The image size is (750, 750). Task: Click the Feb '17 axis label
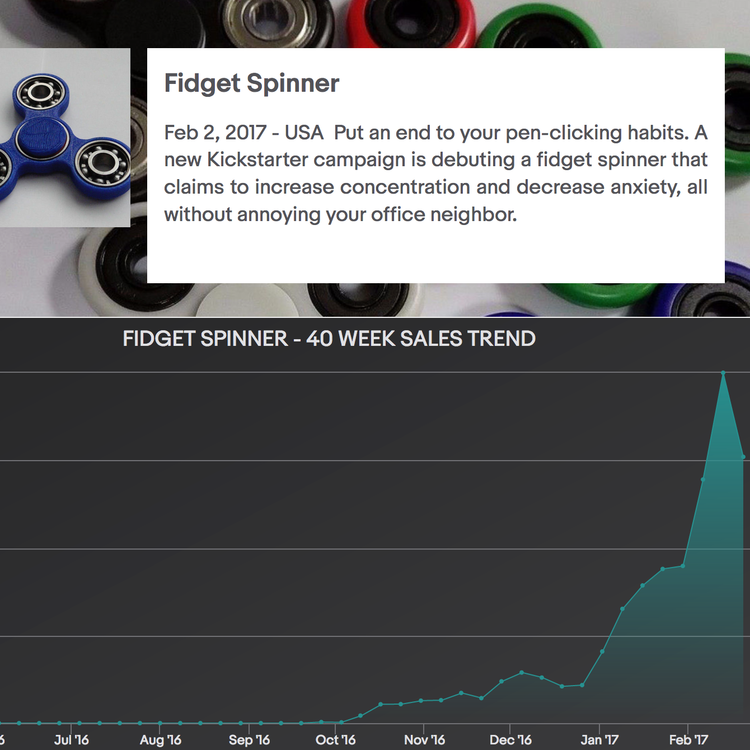coord(688,739)
